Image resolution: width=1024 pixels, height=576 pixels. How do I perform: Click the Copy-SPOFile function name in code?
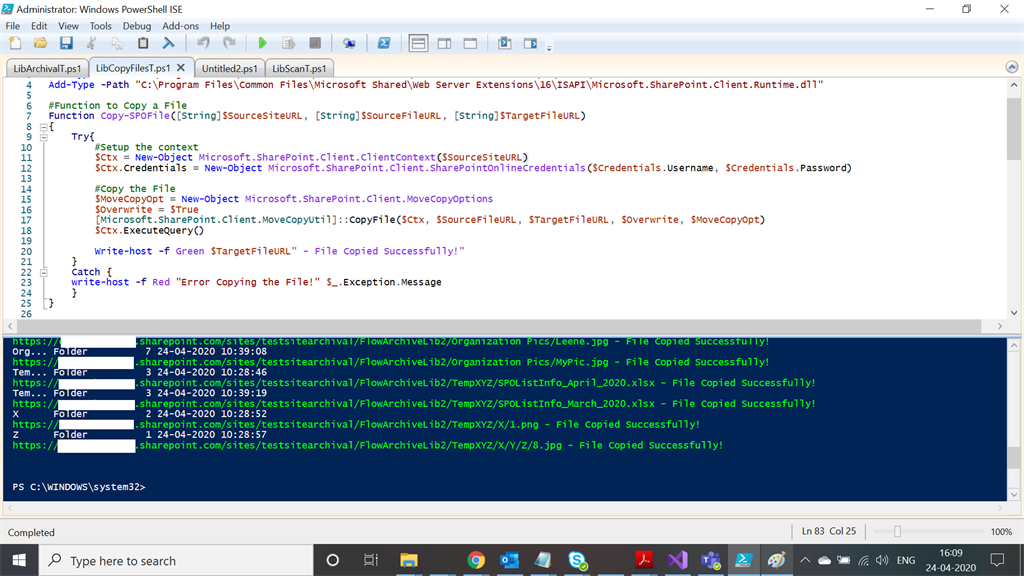135,116
